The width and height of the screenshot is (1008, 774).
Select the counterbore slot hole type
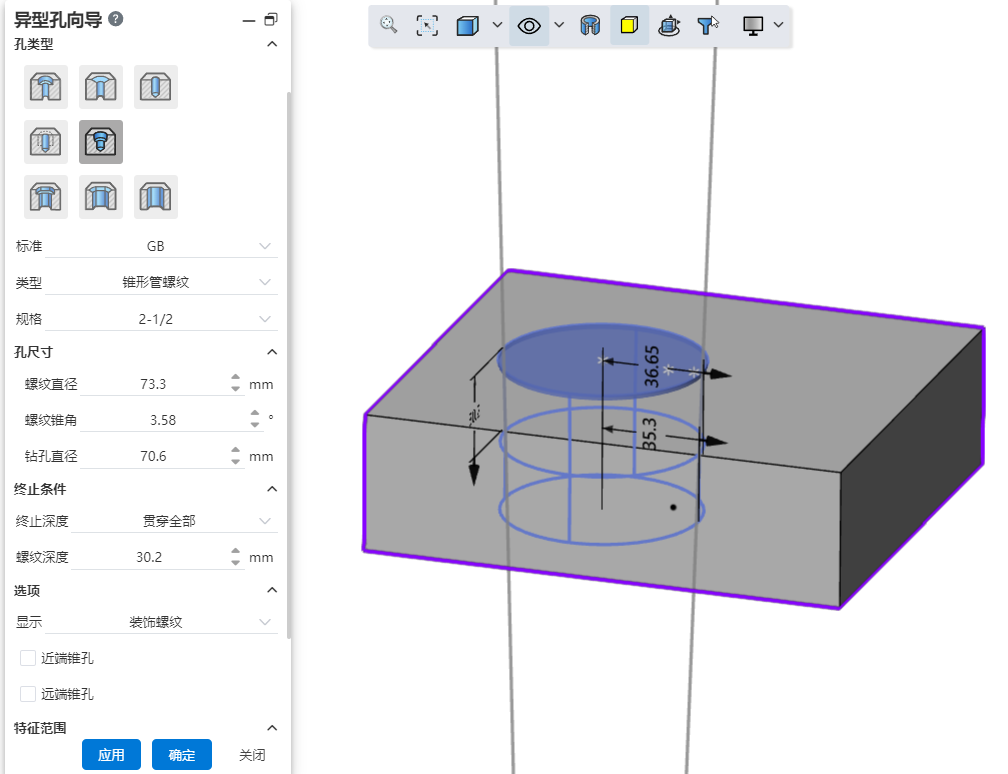pos(46,197)
